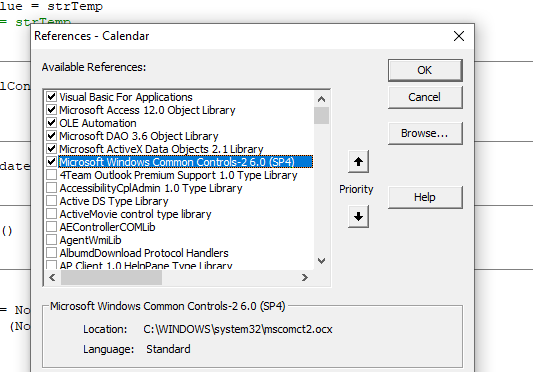
Task: Click the horizontal scroll right arrow
Action: [305, 277]
